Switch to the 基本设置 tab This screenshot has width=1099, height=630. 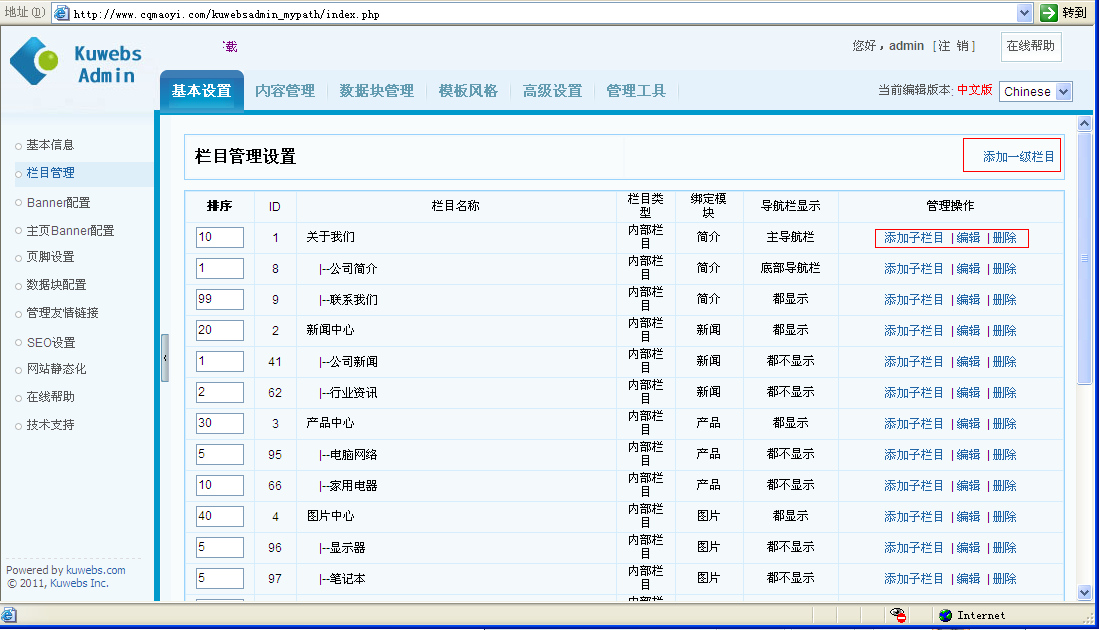(x=202, y=90)
